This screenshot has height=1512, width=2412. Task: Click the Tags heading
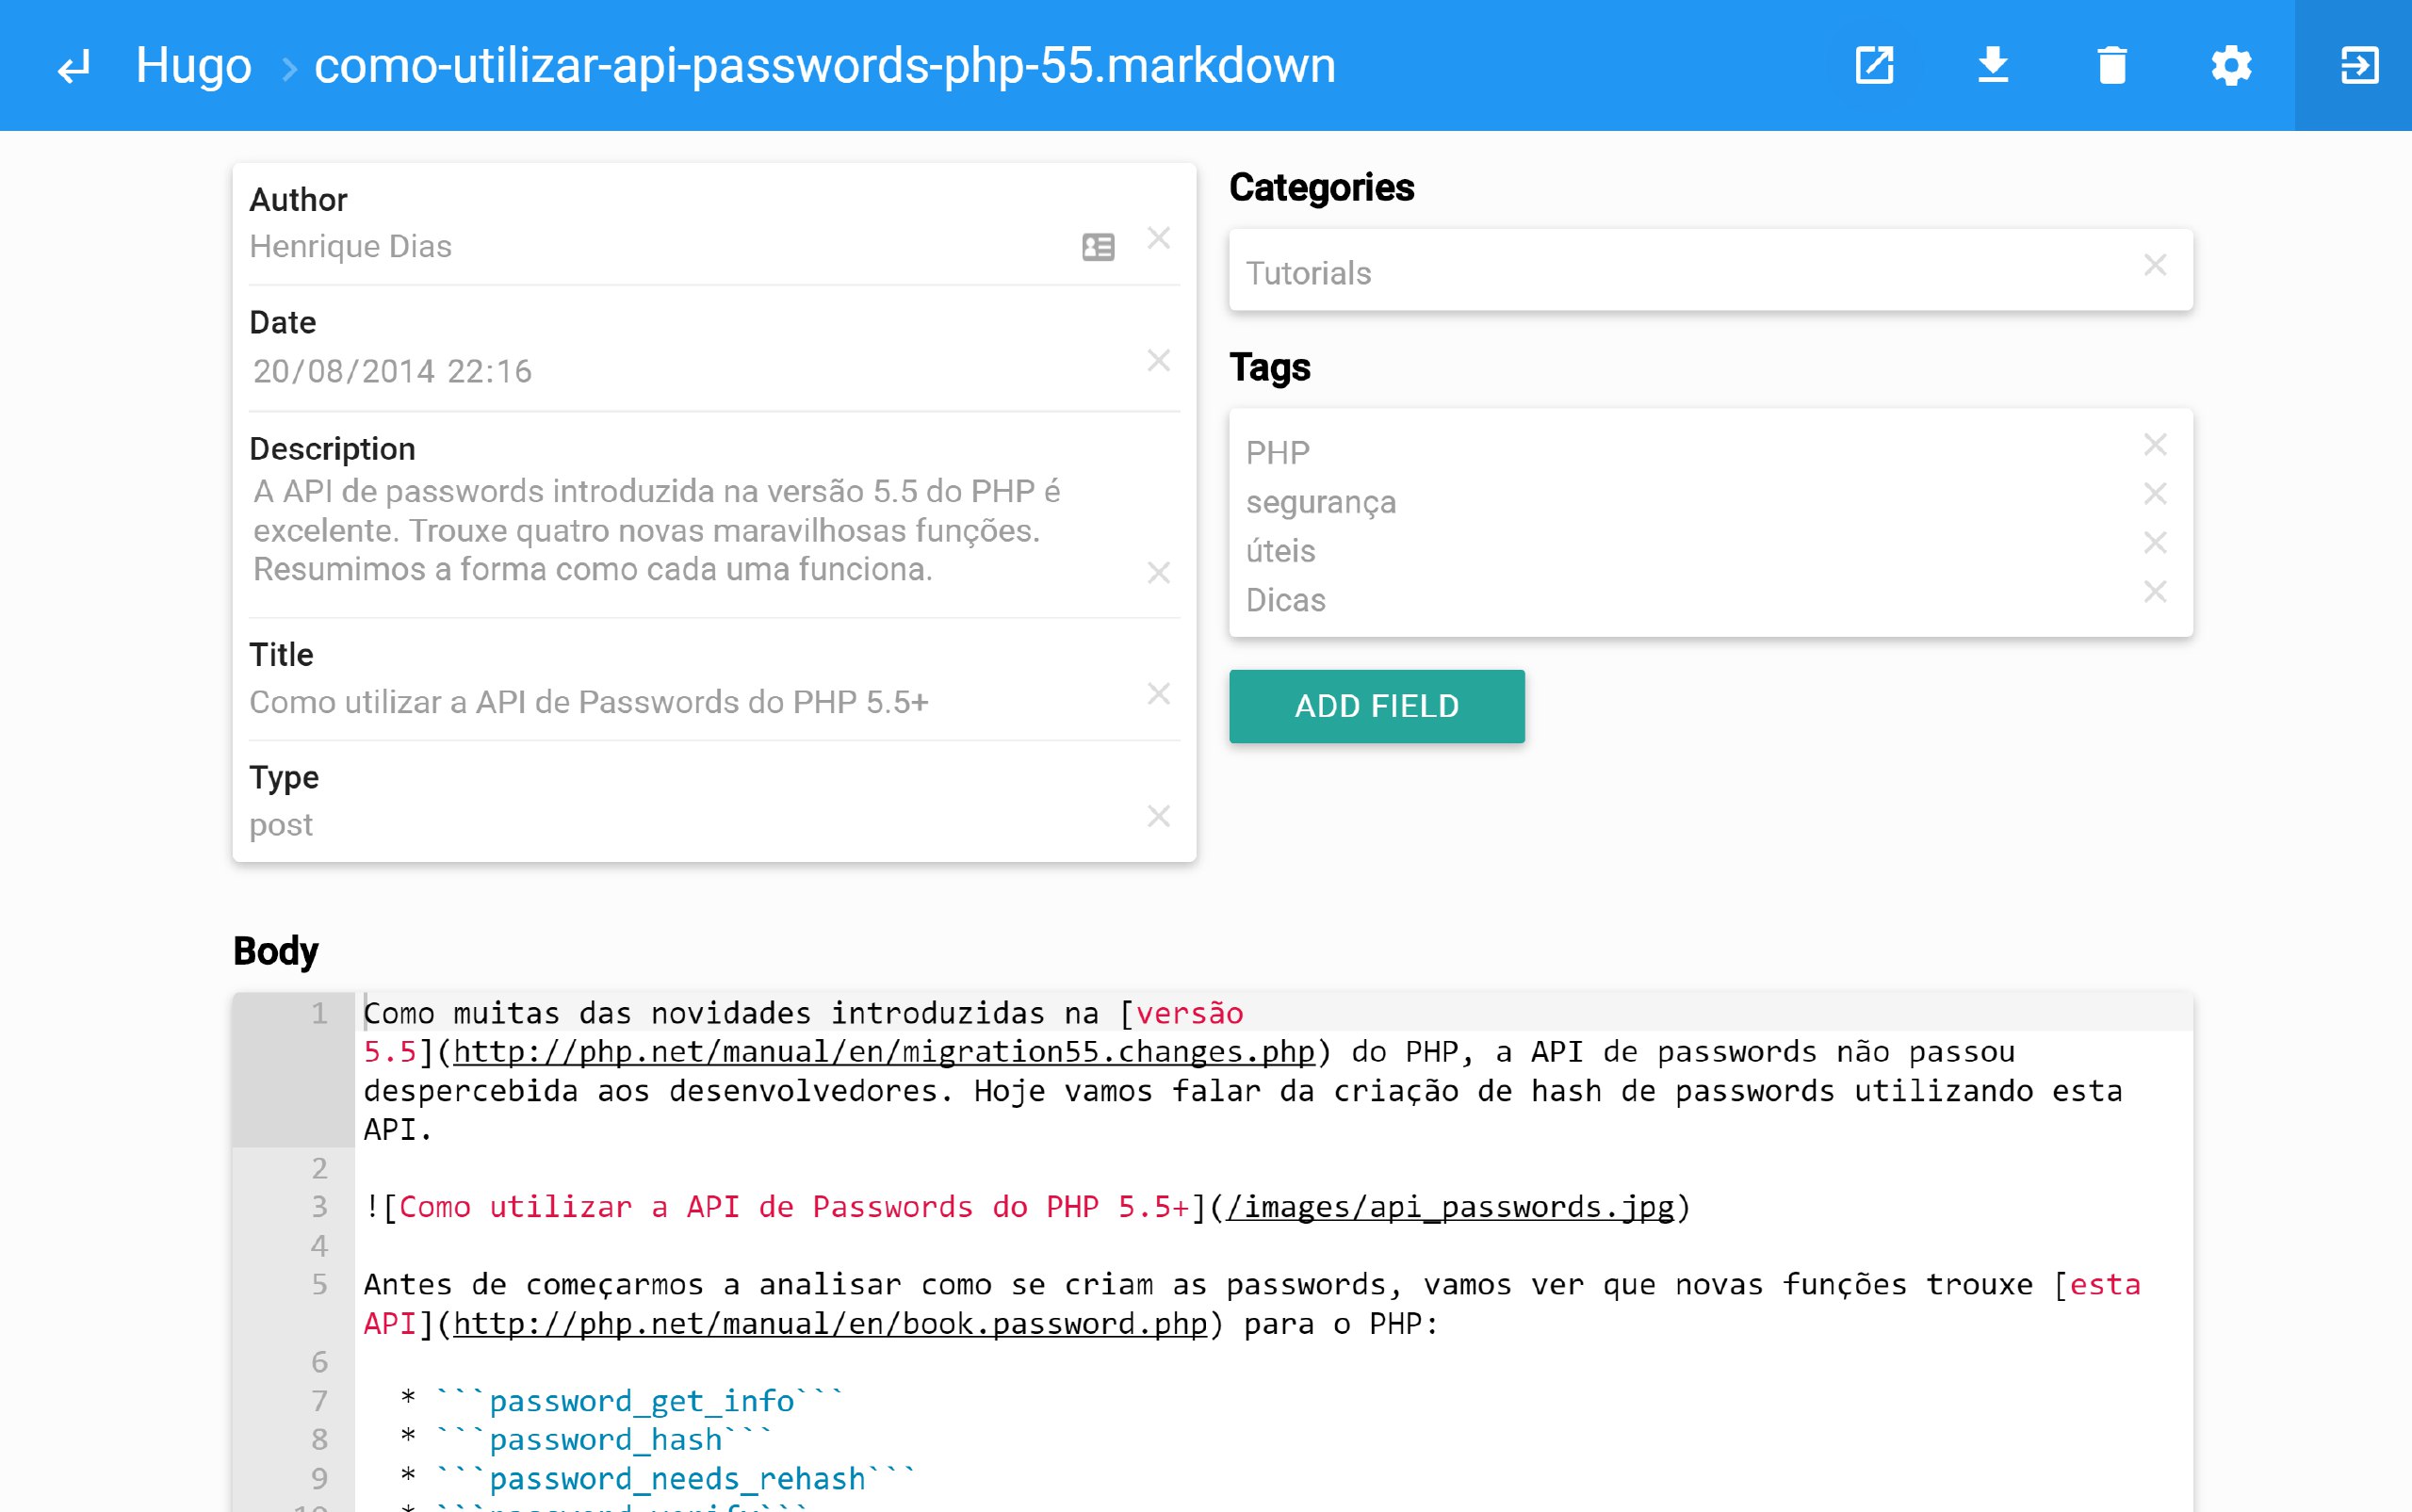coord(1269,367)
